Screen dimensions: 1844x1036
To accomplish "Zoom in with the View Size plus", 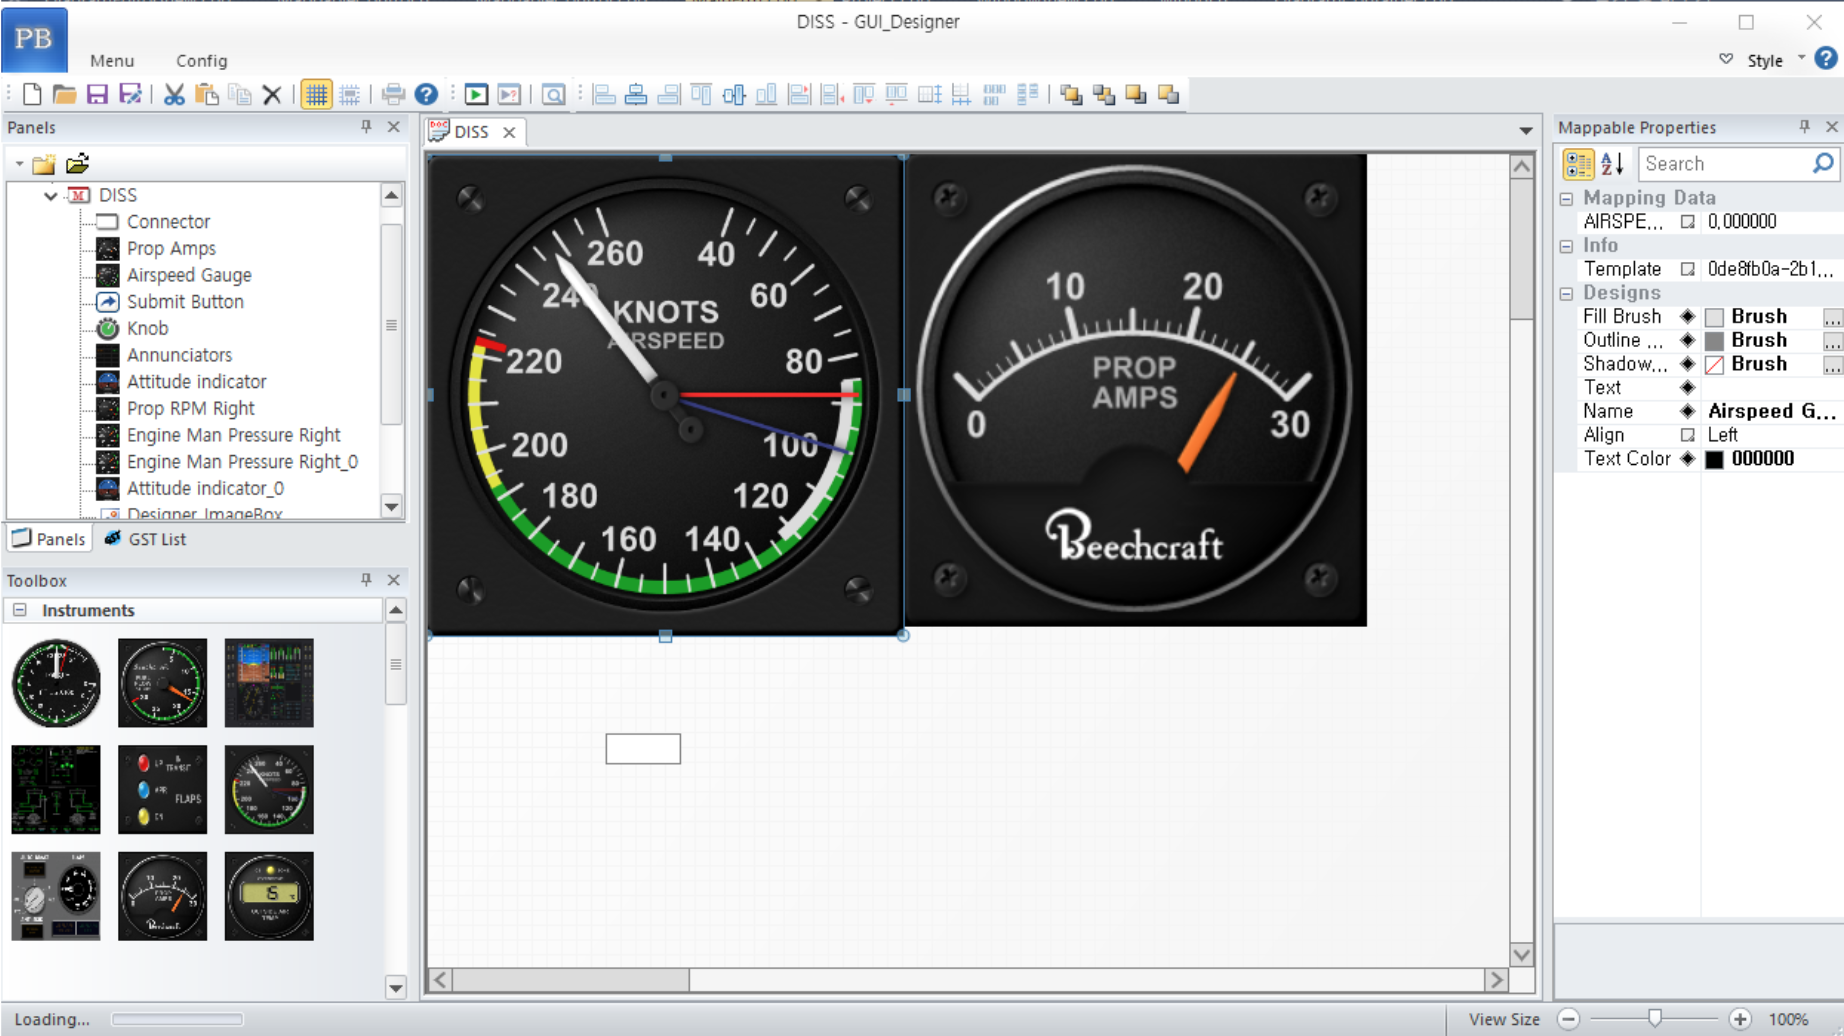I will tap(1740, 1019).
